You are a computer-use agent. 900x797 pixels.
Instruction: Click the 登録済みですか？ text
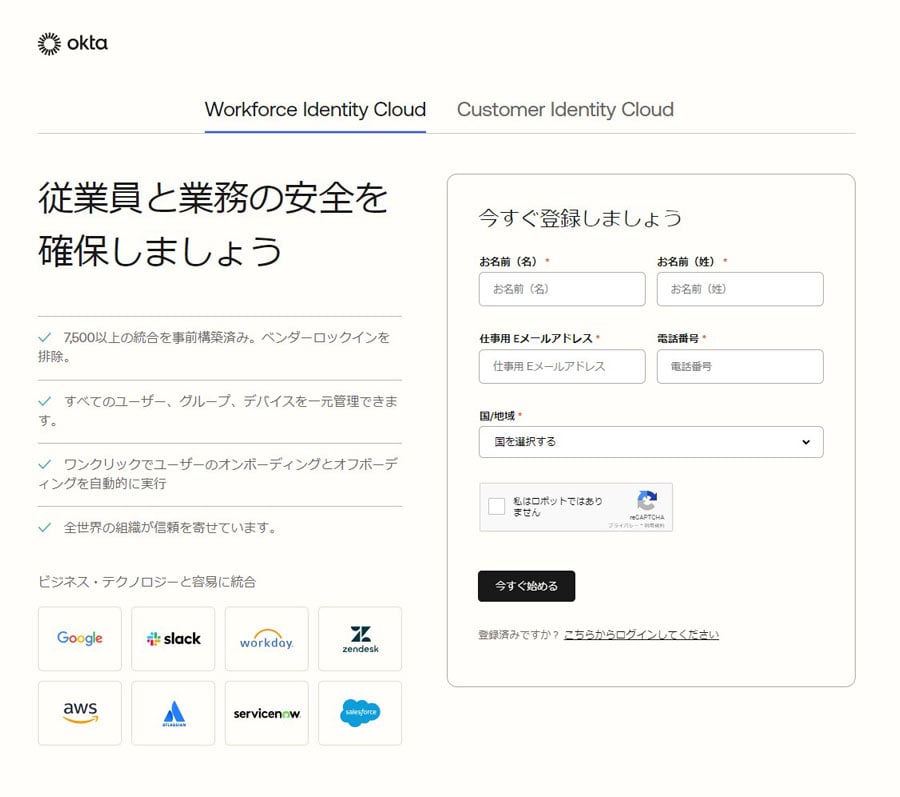coord(518,635)
